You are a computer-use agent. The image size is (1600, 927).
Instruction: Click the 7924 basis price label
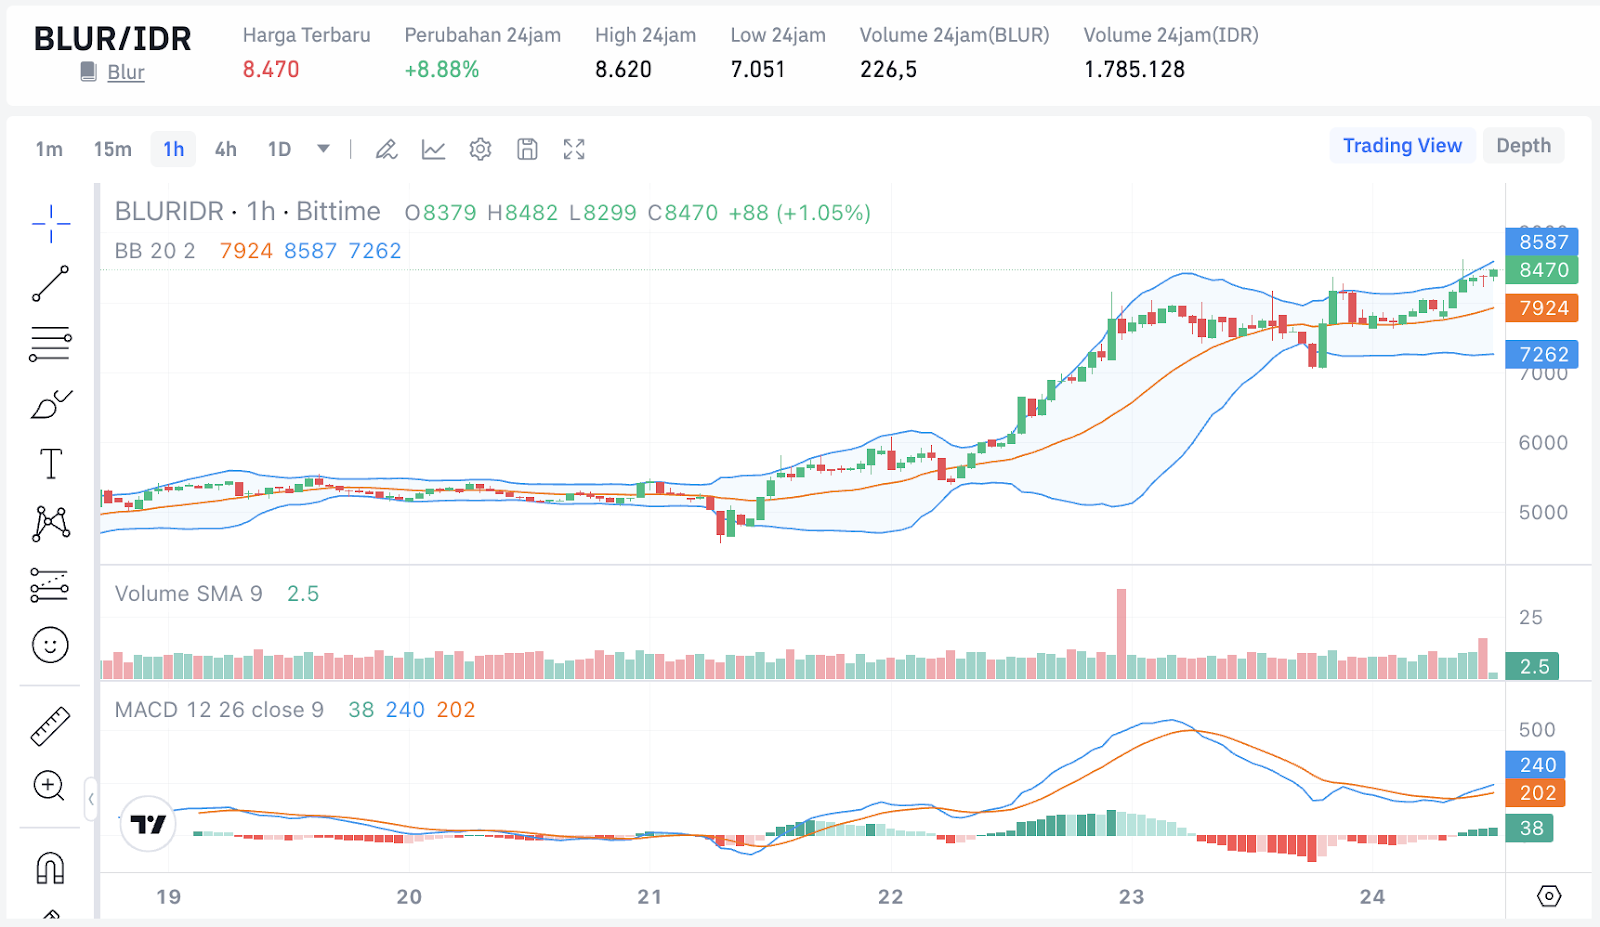[x=1542, y=308]
